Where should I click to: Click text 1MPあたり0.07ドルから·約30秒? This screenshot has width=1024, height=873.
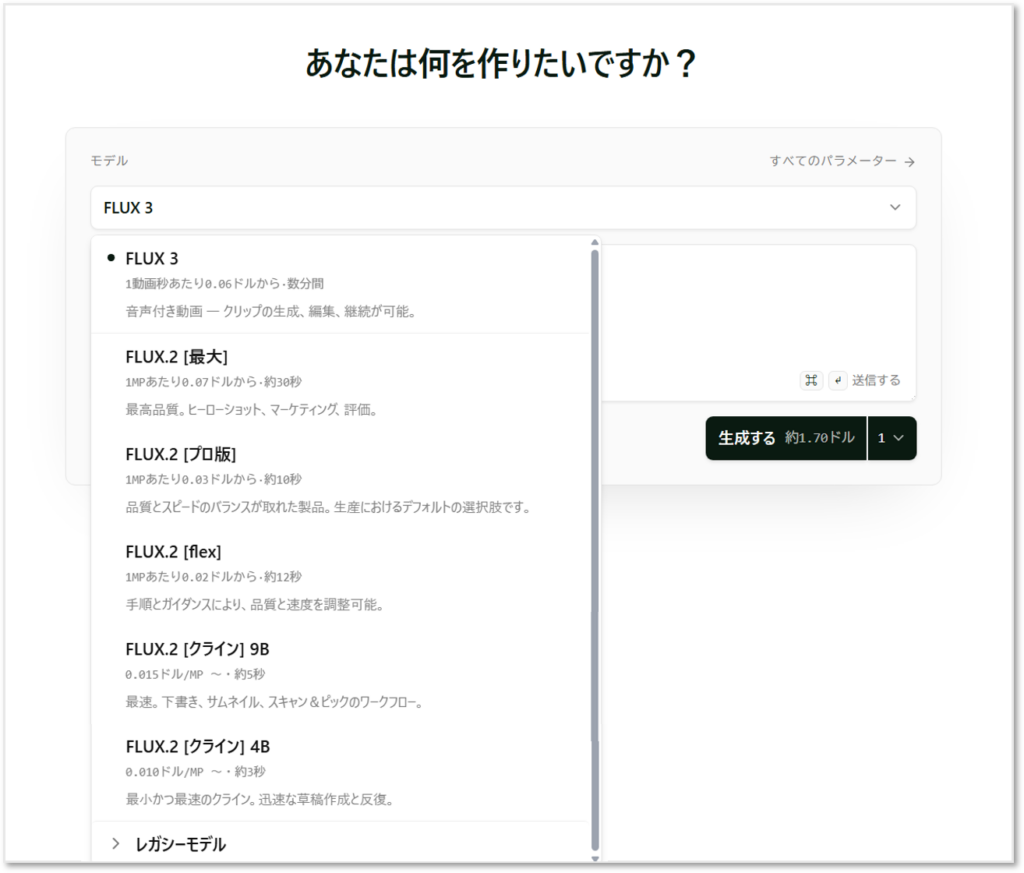pos(214,382)
